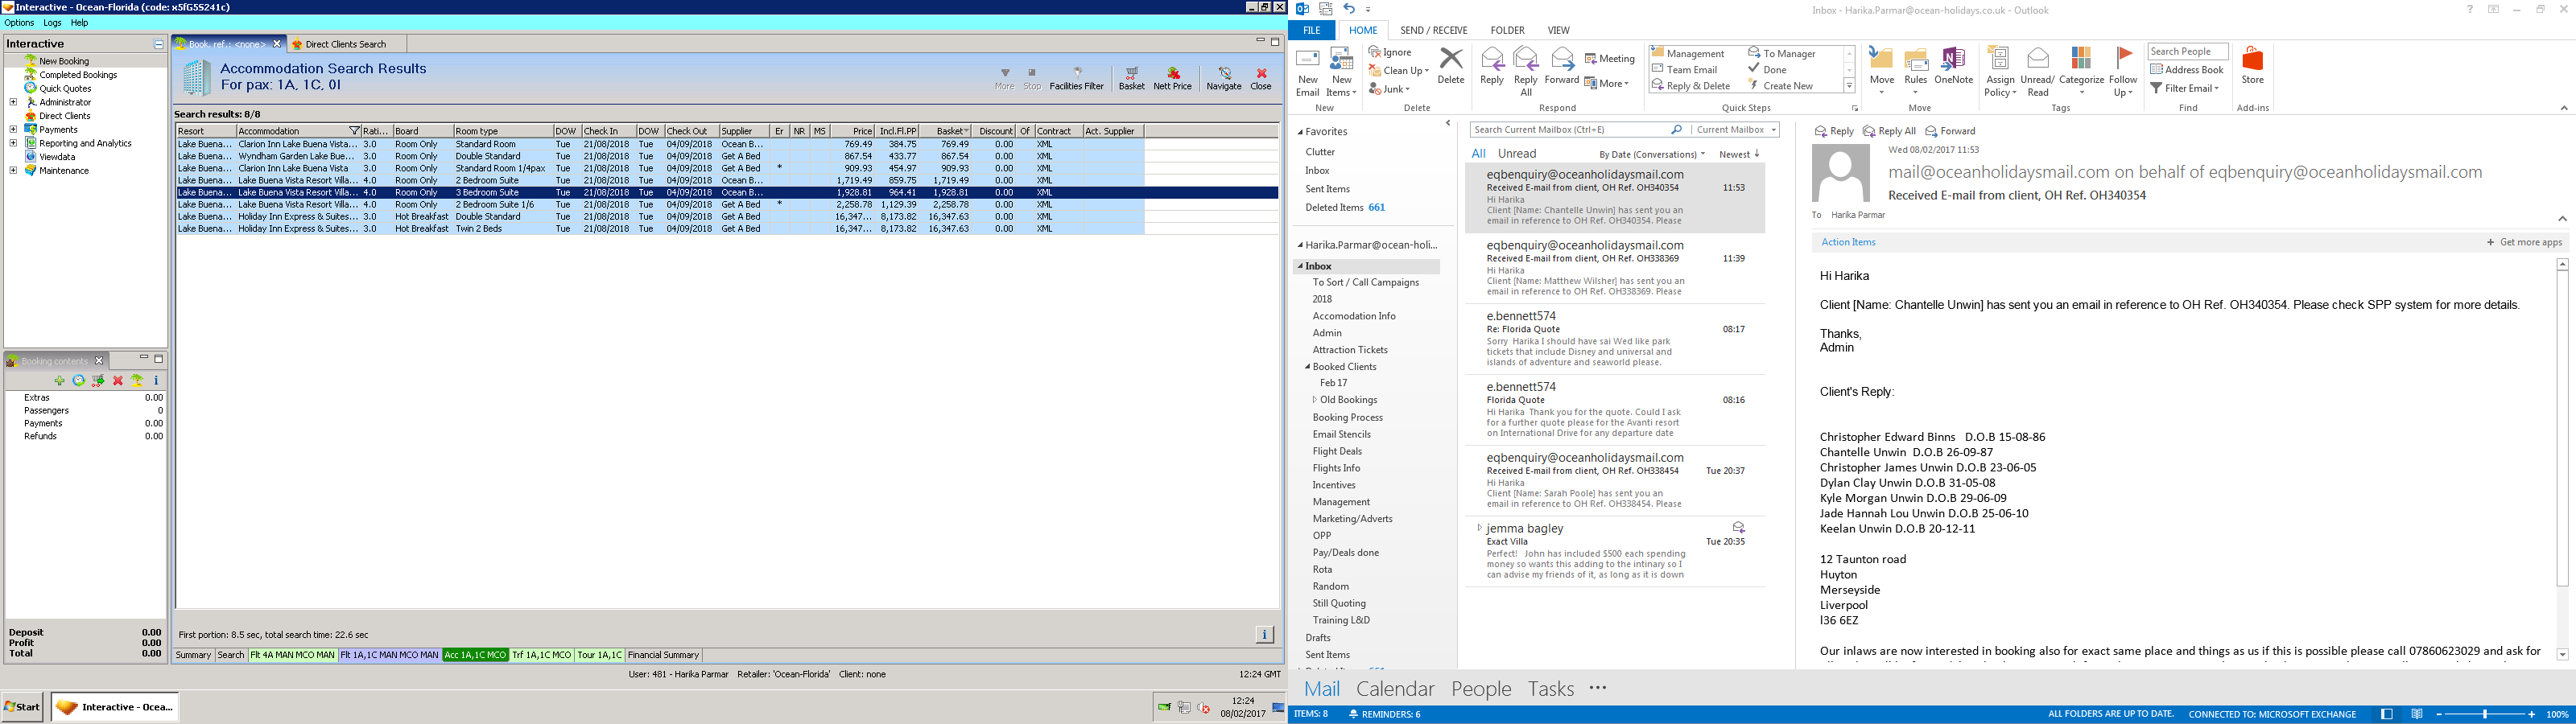2576x724 pixels.
Task: Click the Done quick step
Action: pos(1767,69)
